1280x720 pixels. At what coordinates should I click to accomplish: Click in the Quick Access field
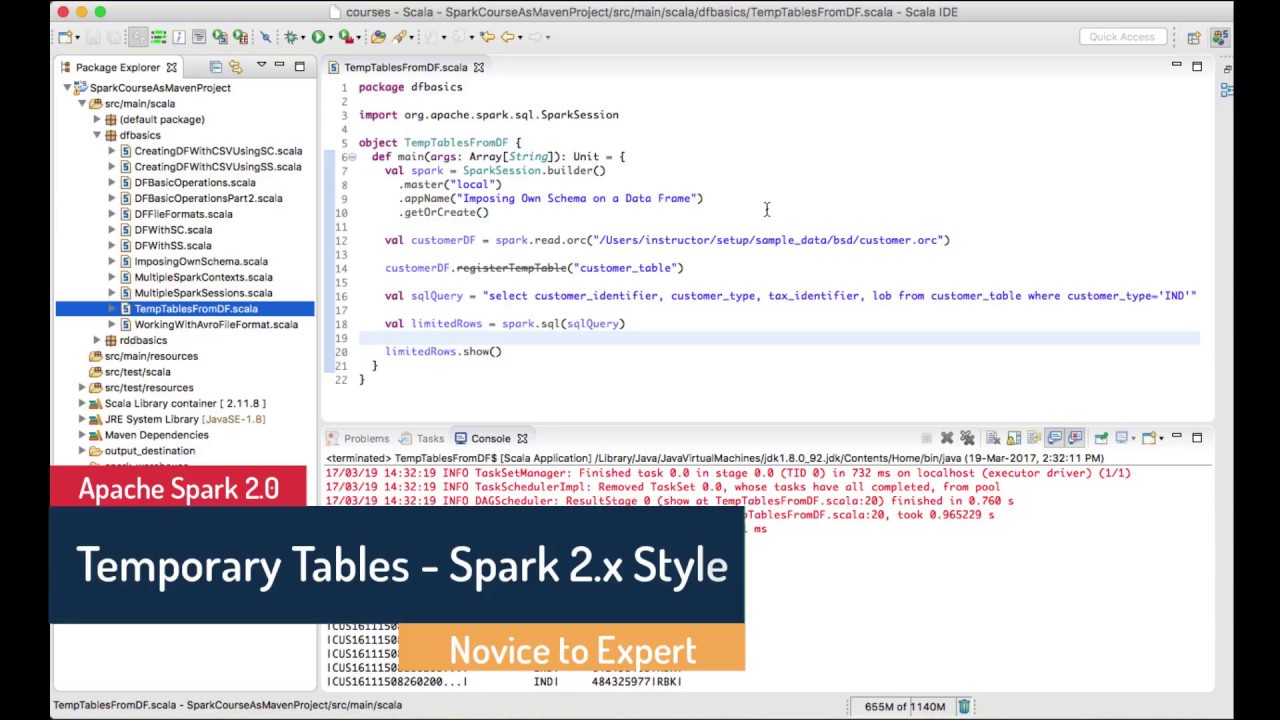(1121, 37)
